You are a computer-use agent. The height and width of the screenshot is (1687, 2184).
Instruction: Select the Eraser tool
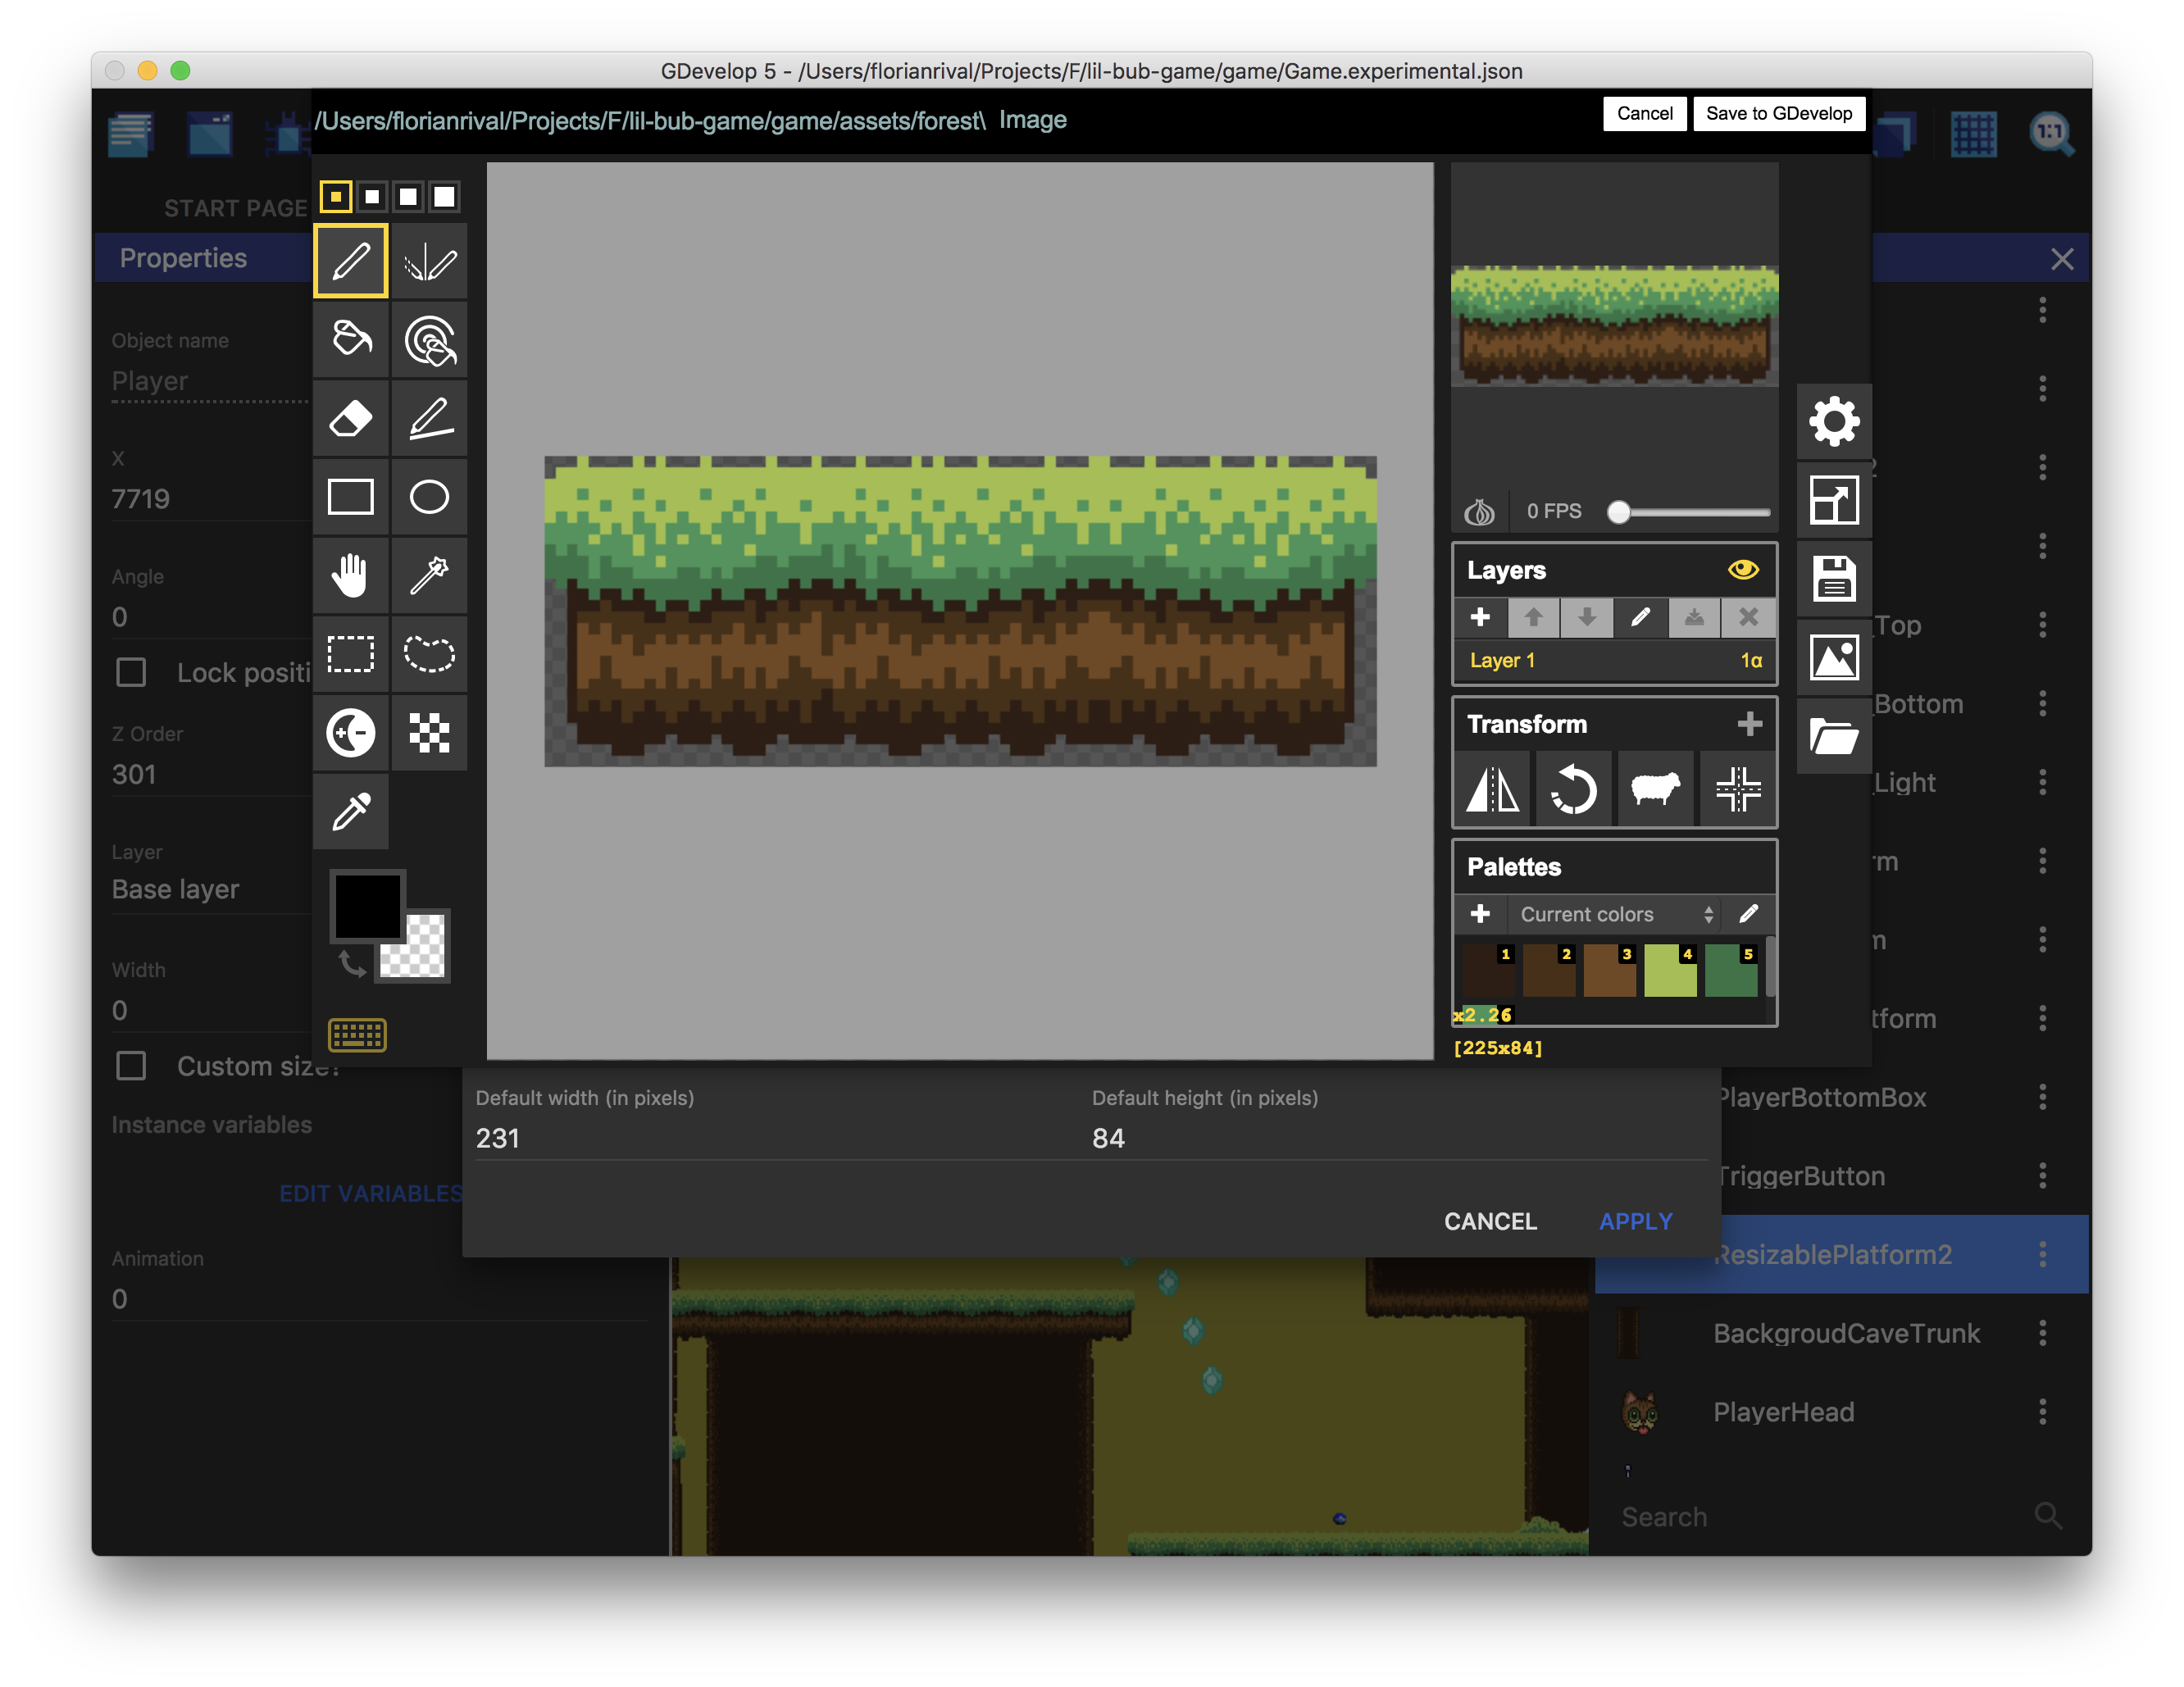(351, 418)
